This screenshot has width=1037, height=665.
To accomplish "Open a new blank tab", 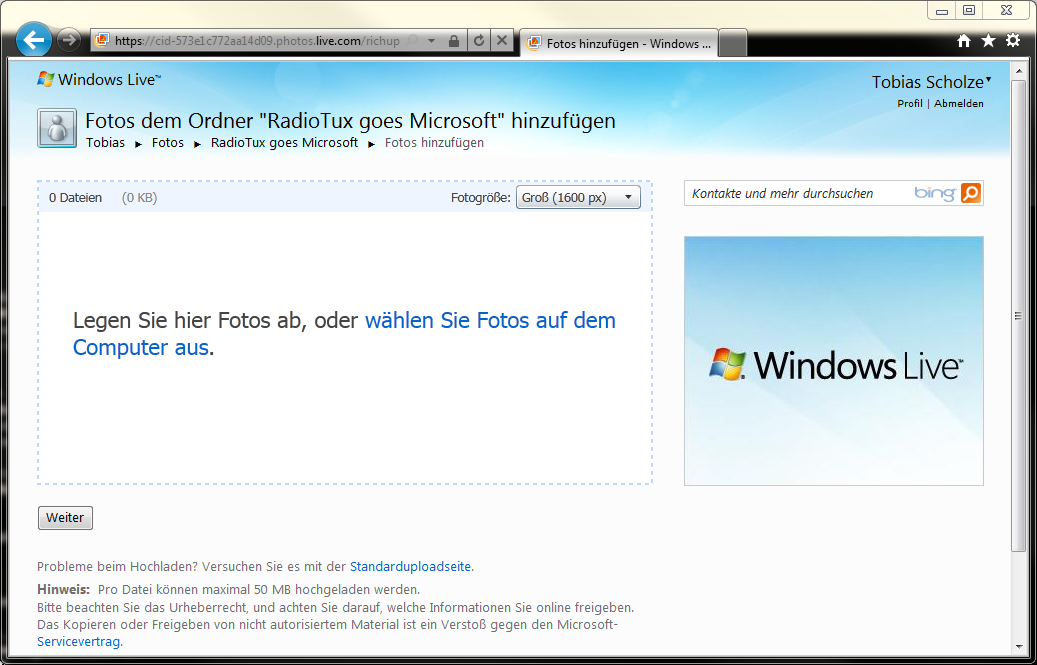I will pyautogui.click(x=733, y=44).
